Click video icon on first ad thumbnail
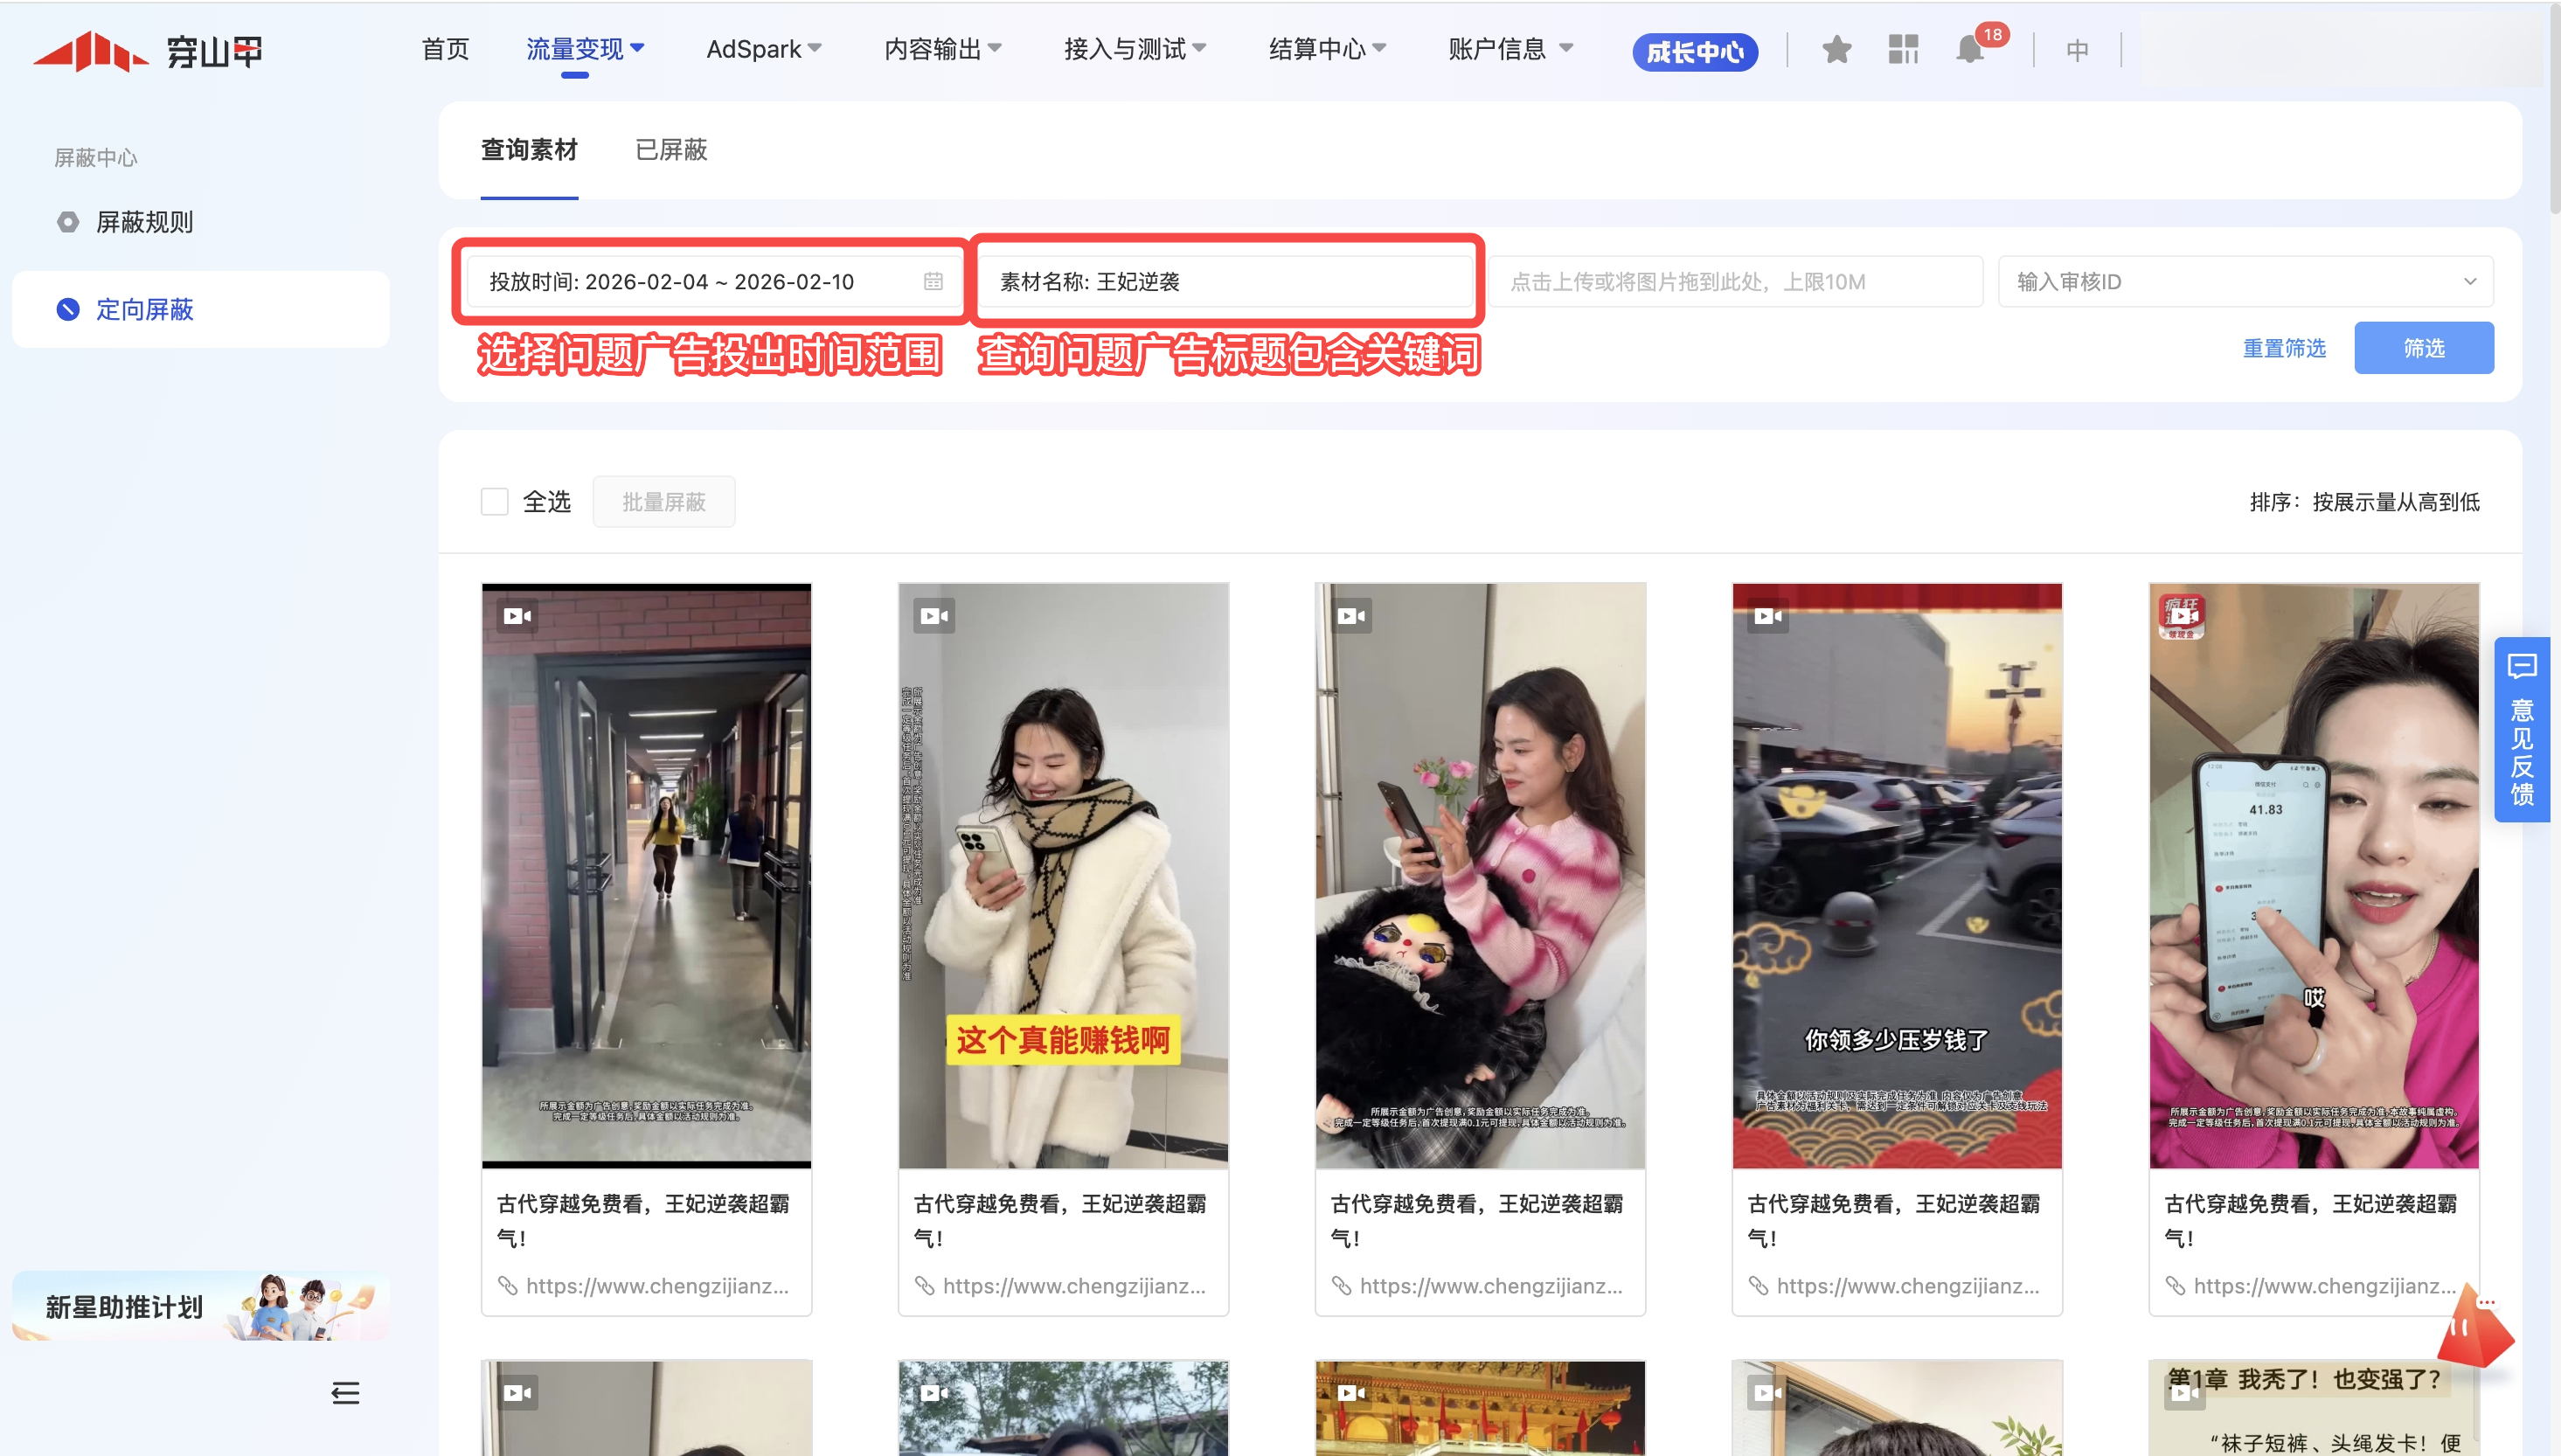Image resolution: width=2561 pixels, height=1456 pixels. [517, 616]
